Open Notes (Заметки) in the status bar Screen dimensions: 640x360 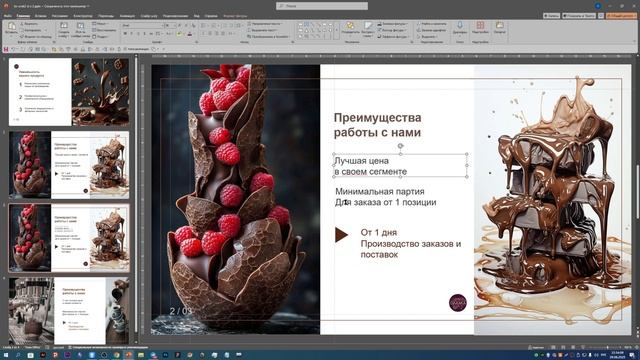tap(536, 347)
